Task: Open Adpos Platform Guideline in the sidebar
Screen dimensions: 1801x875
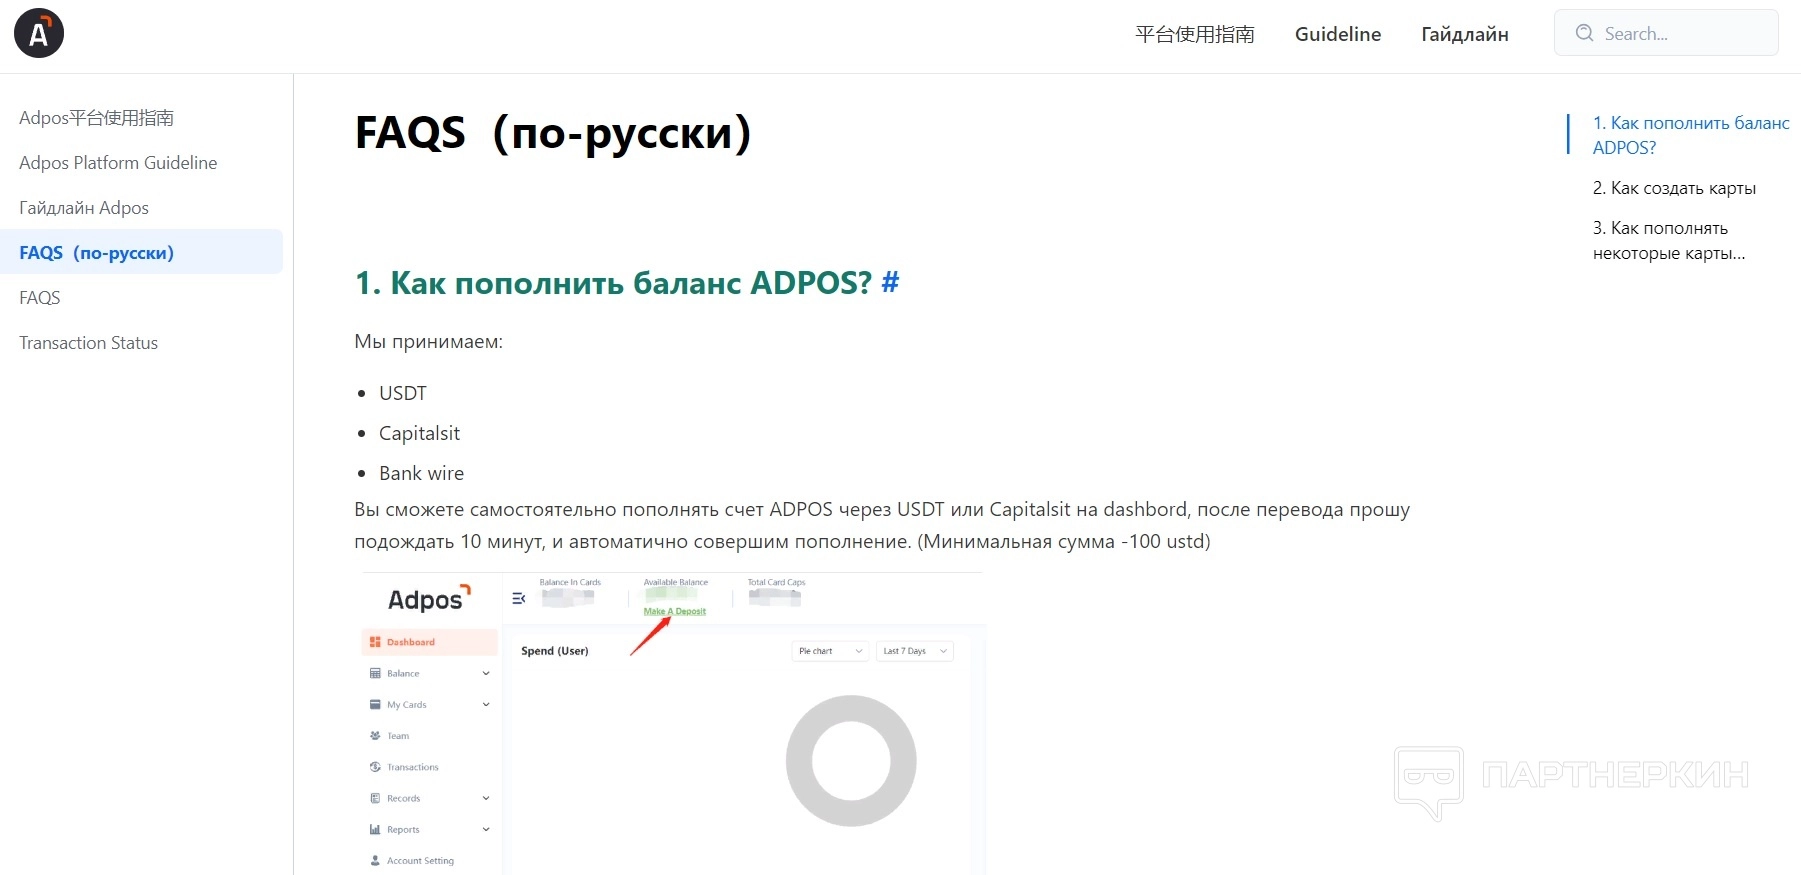Action: (x=118, y=163)
